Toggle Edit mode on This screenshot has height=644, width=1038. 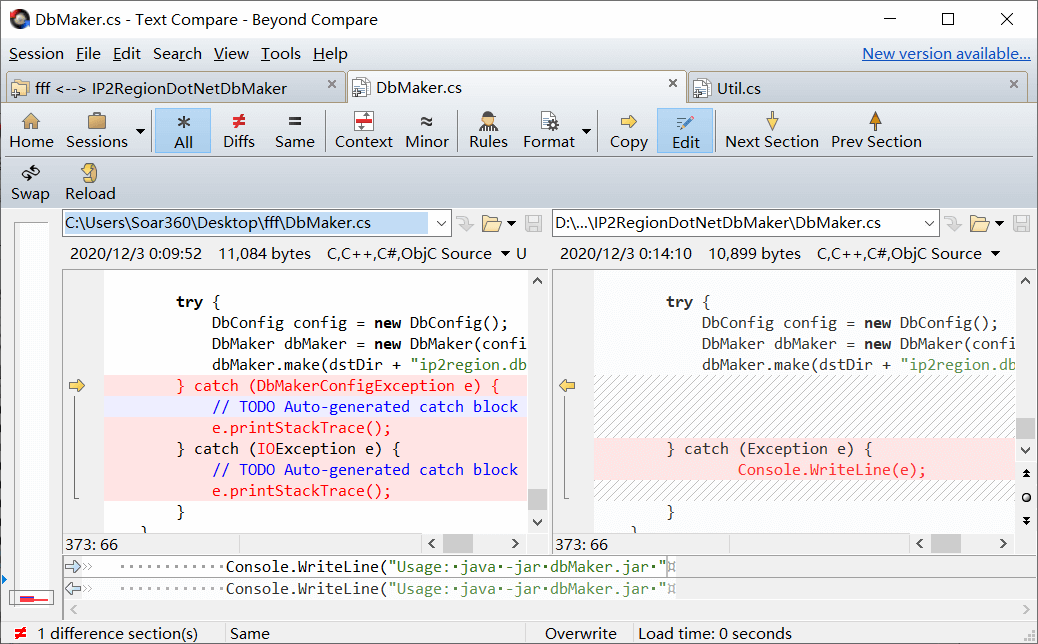point(685,130)
